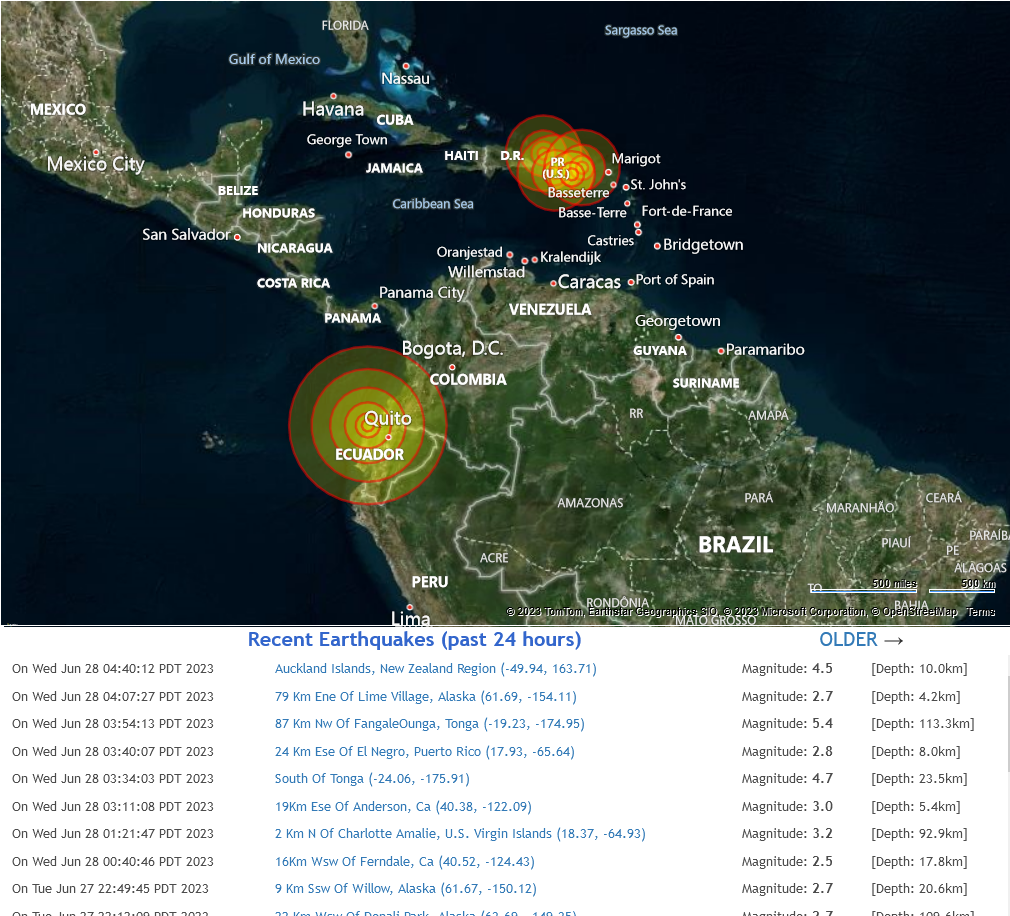Viewport: 1010px width, 916px height.
Task: Open the OLDER earthquakes link
Action: [861, 640]
